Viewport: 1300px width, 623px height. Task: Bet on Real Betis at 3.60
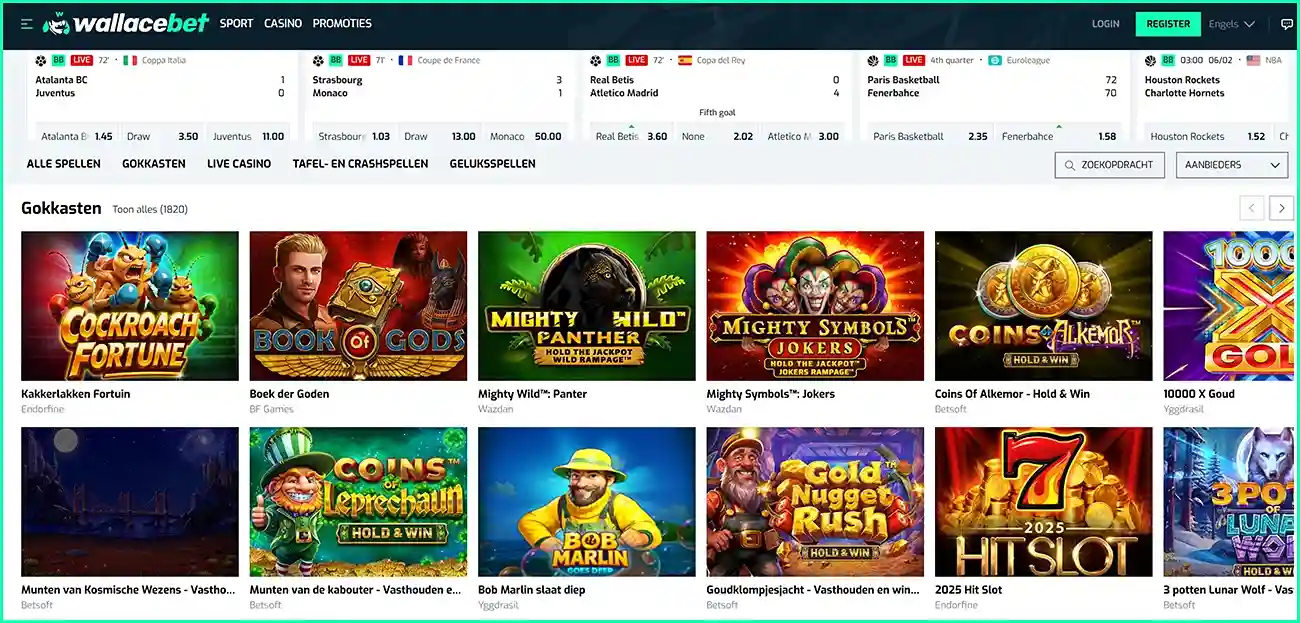632,134
